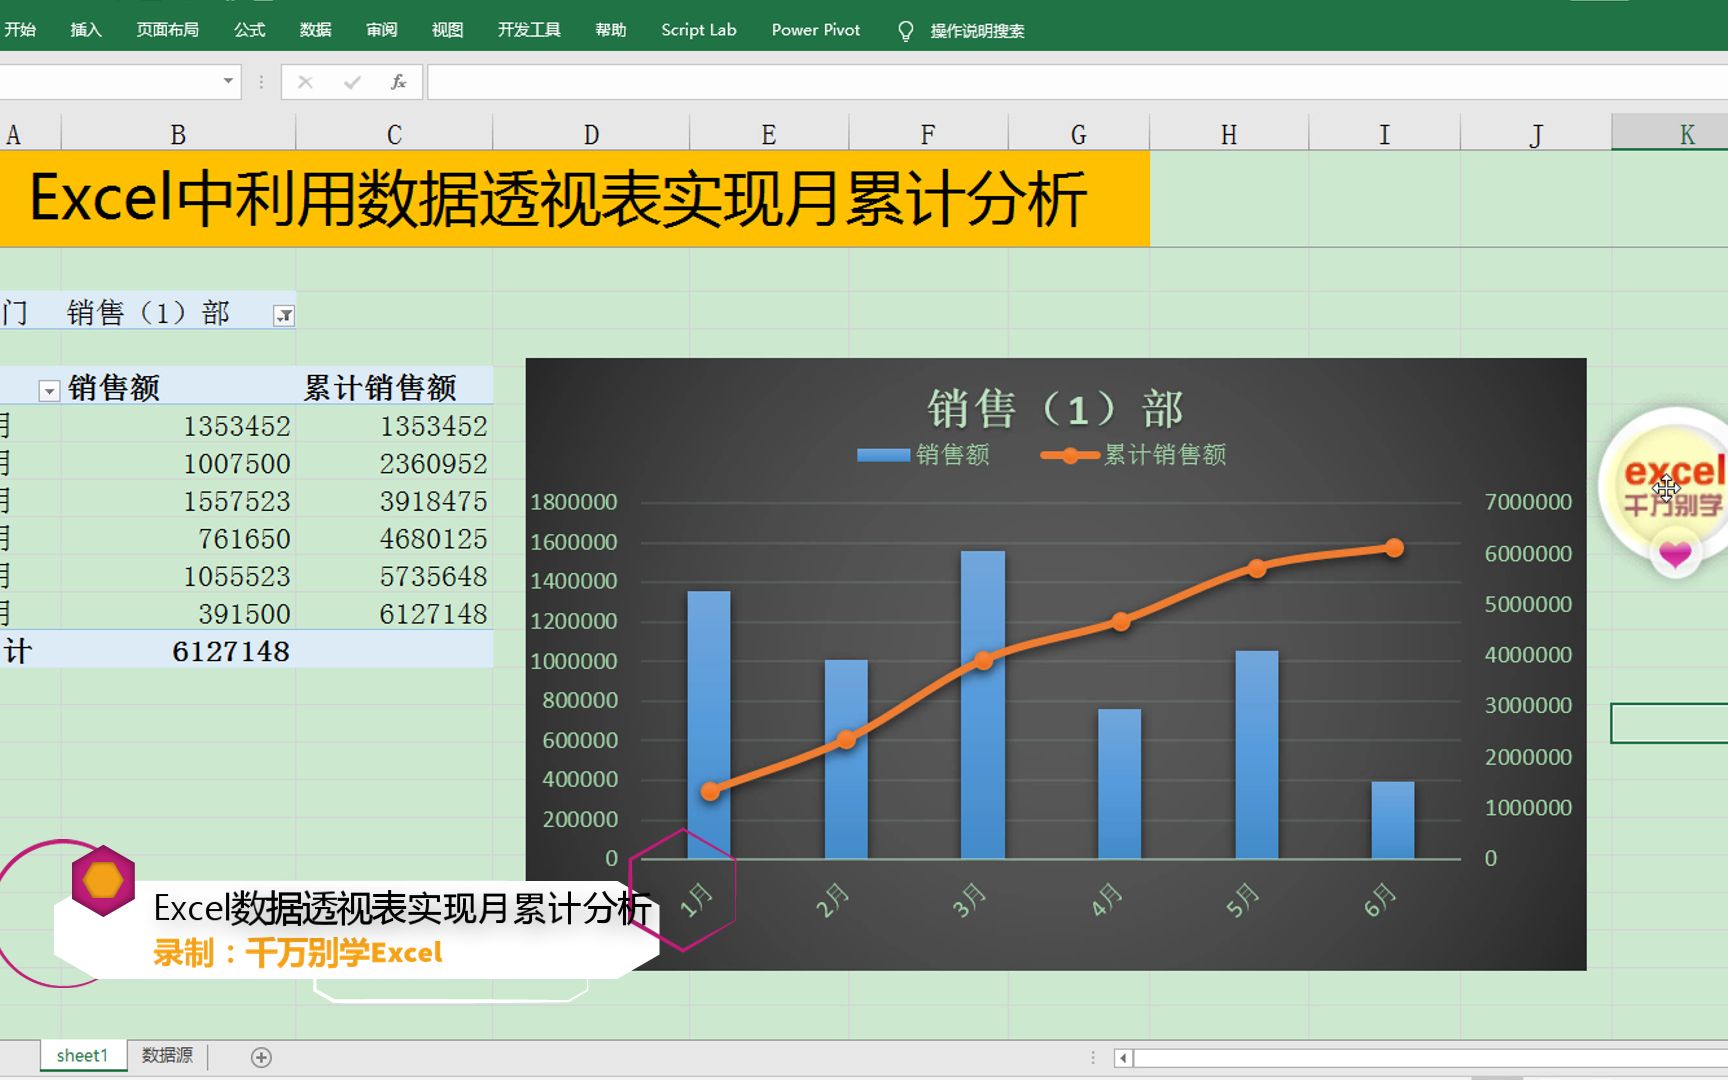This screenshot has width=1728, height=1080.
Task: Click the Cancel (X) icon in formula bar
Action: (305, 82)
